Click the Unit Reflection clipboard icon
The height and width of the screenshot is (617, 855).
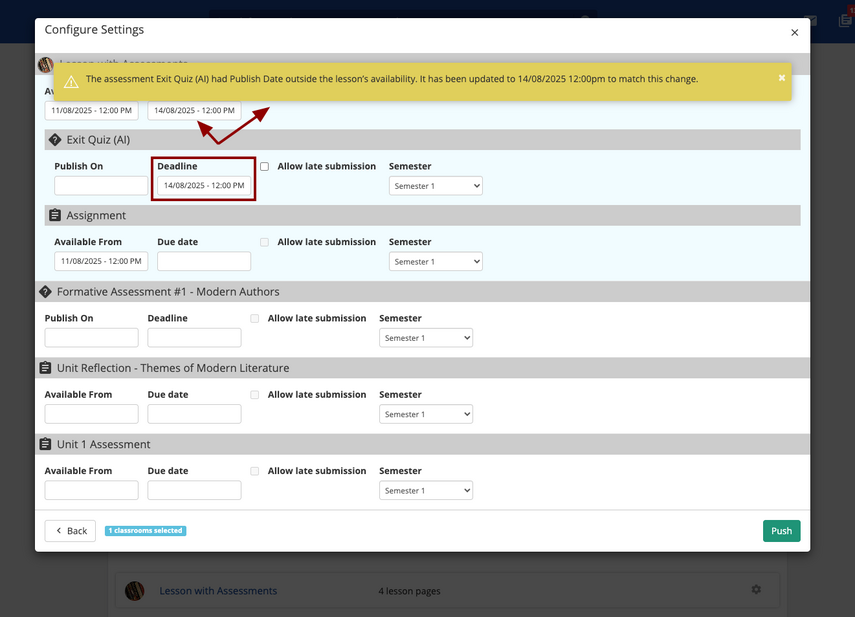pyautogui.click(x=45, y=368)
